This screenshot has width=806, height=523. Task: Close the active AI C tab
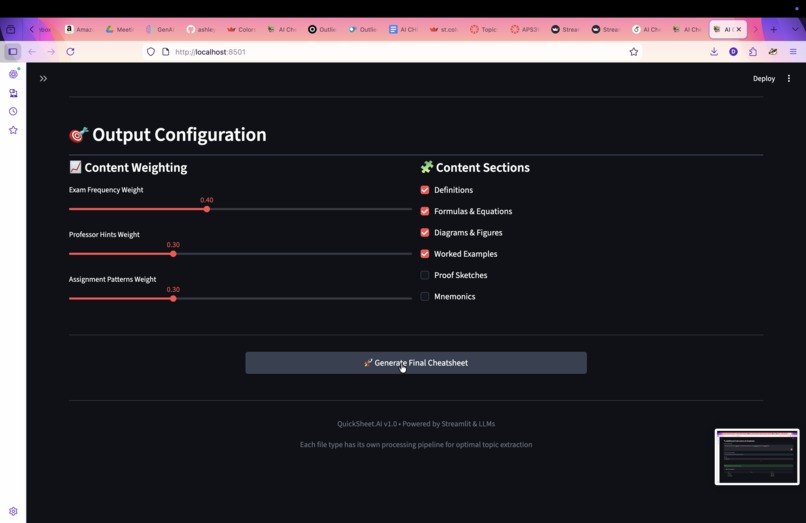739,29
